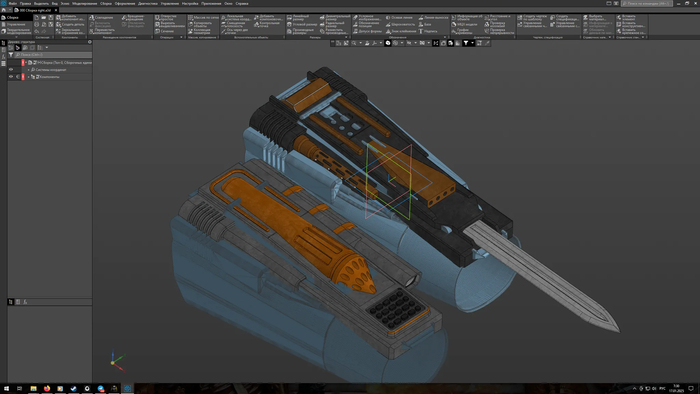Open the structure tree toolbar dropdown arrow
700x394 pixels.
(47, 48)
